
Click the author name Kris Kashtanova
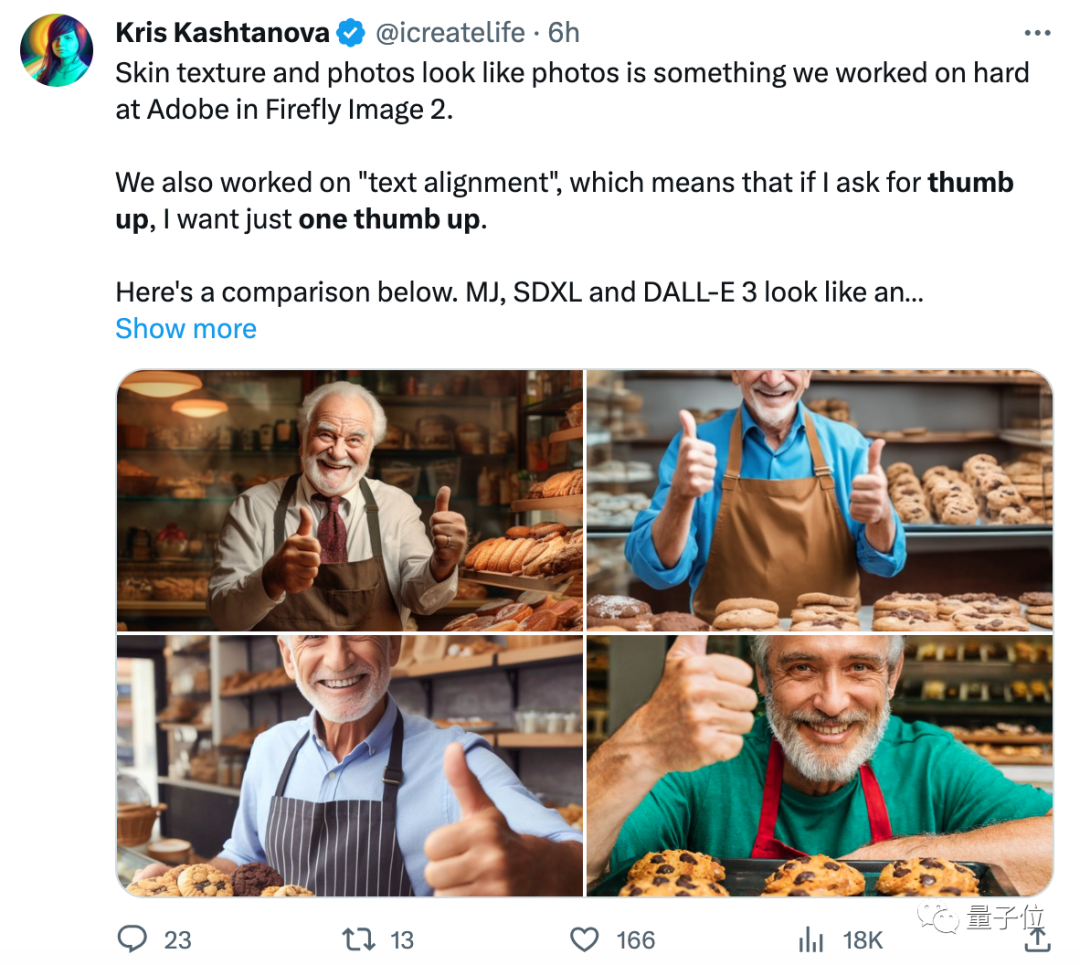[222, 31]
